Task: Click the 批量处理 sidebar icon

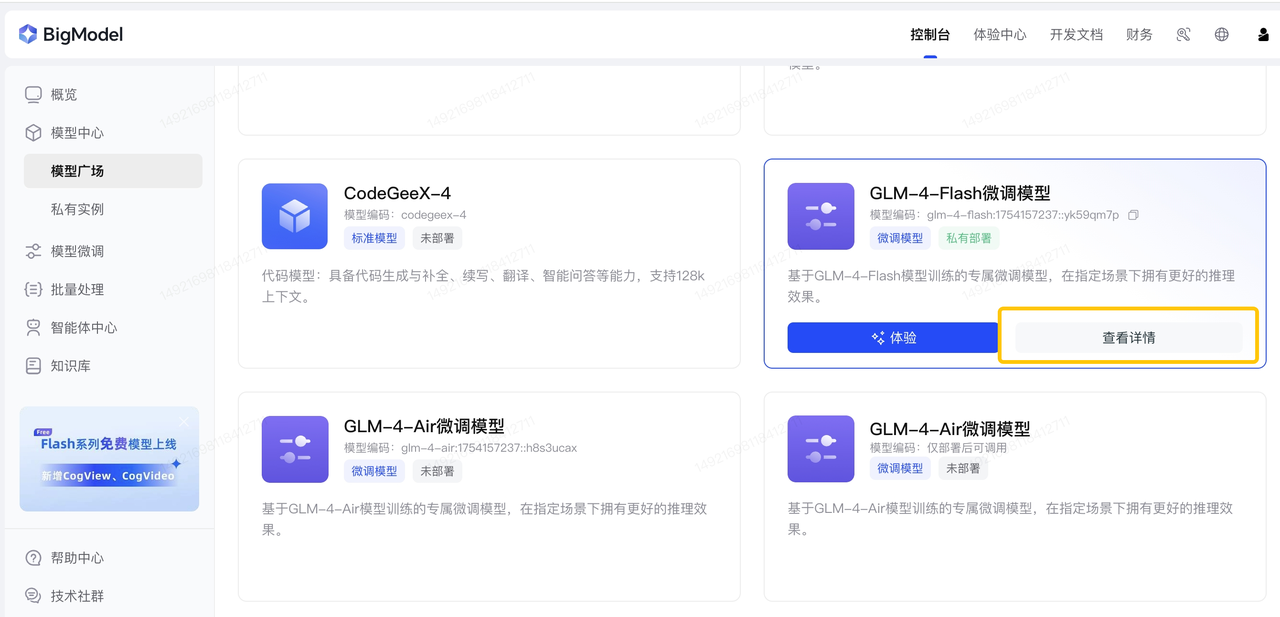Action: 33,289
